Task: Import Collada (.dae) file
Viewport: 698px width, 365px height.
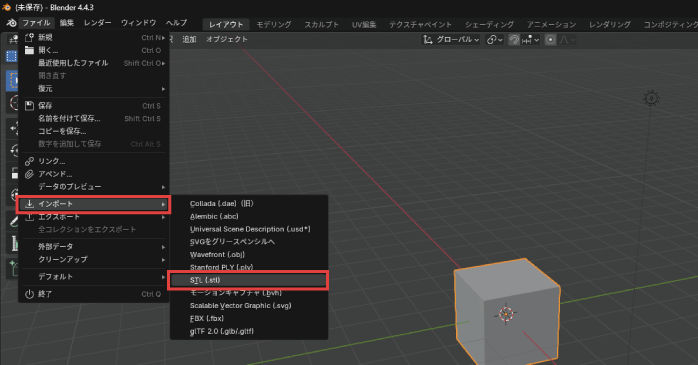Action: [x=249, y=203]
